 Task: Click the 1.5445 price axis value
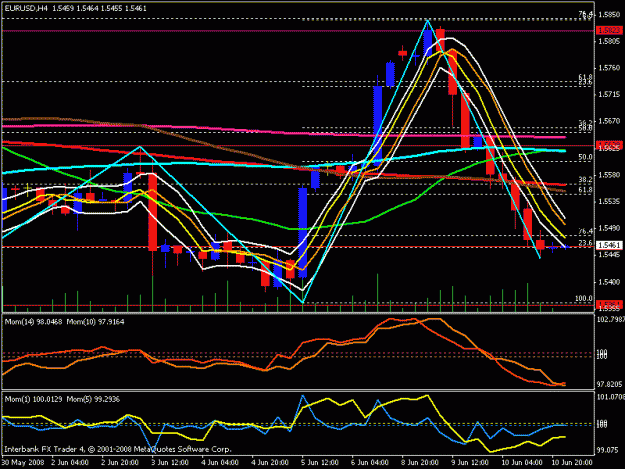tap(609, 255)
